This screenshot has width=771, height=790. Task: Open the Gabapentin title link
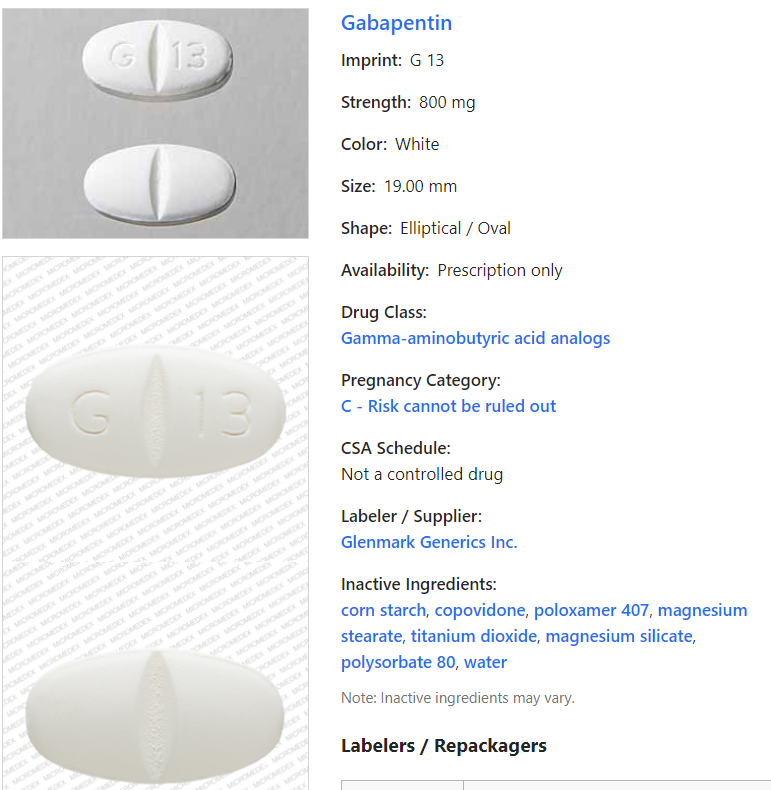[x=396, y=23]
